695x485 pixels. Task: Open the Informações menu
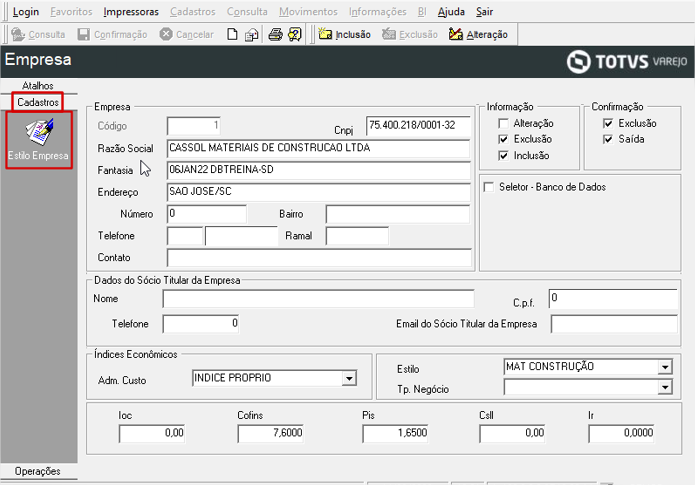(378, 12)
